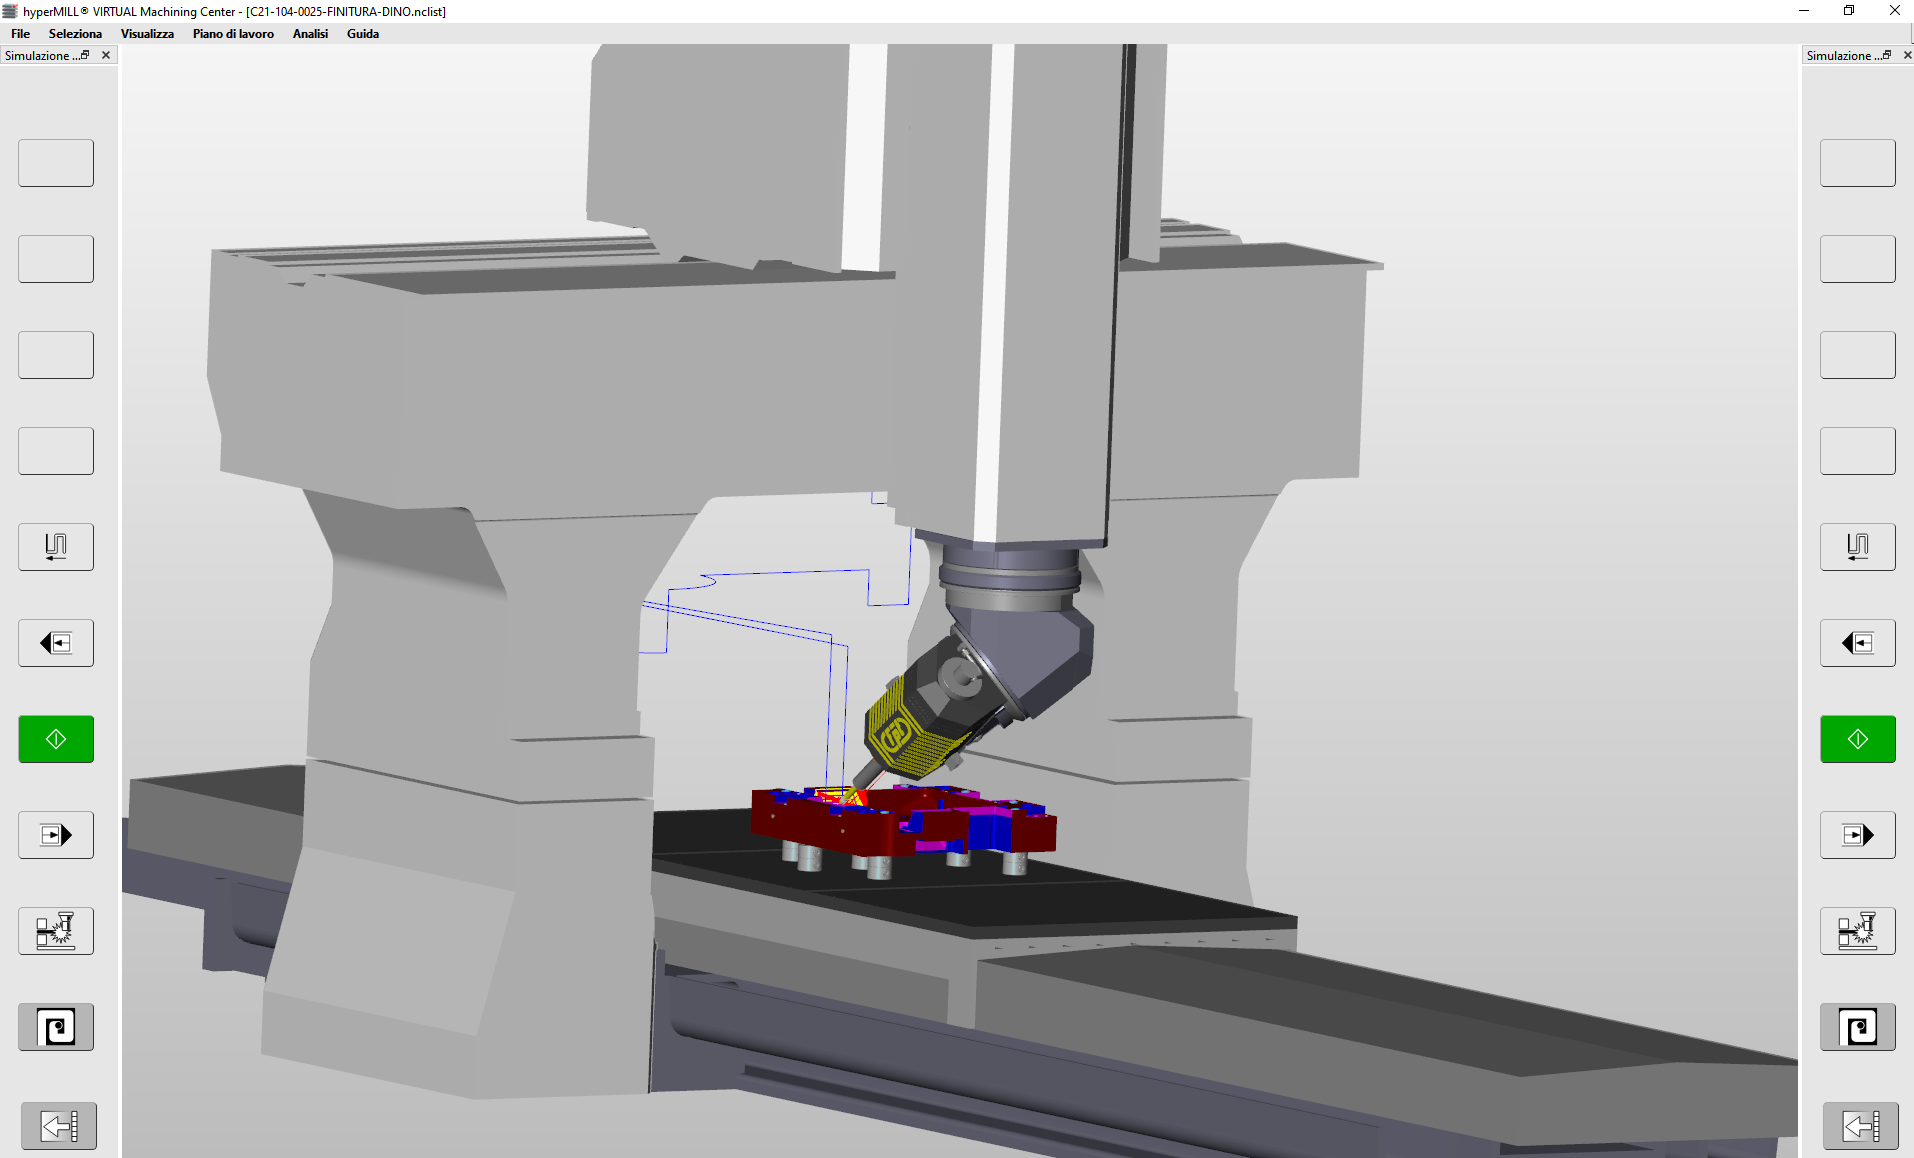Click the toolpath retract icon in right panel

1858,547
